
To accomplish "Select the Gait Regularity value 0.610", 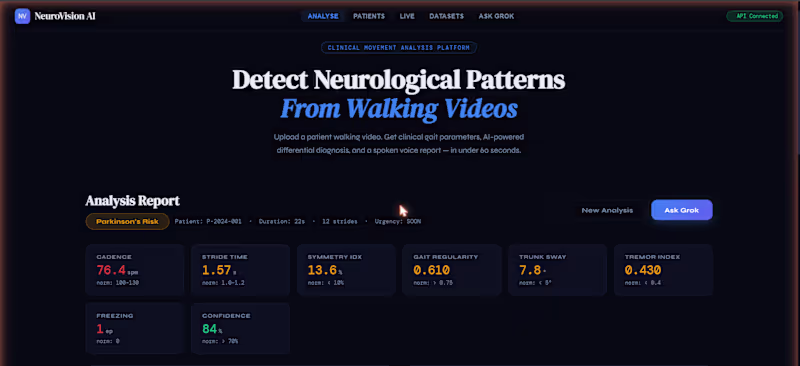I will tap(431, 270).
